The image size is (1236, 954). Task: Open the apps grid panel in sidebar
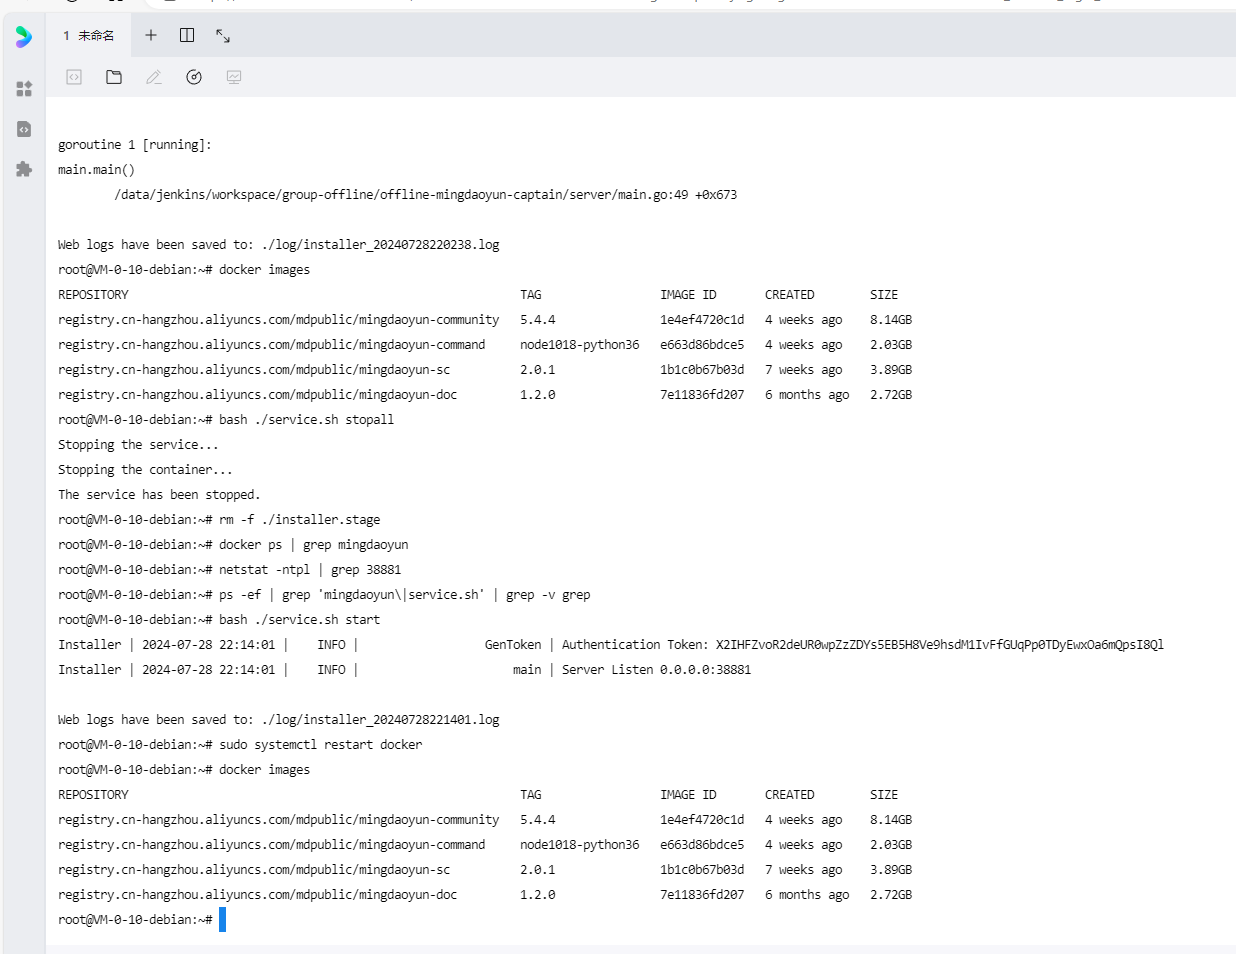[x=24, y=89]
